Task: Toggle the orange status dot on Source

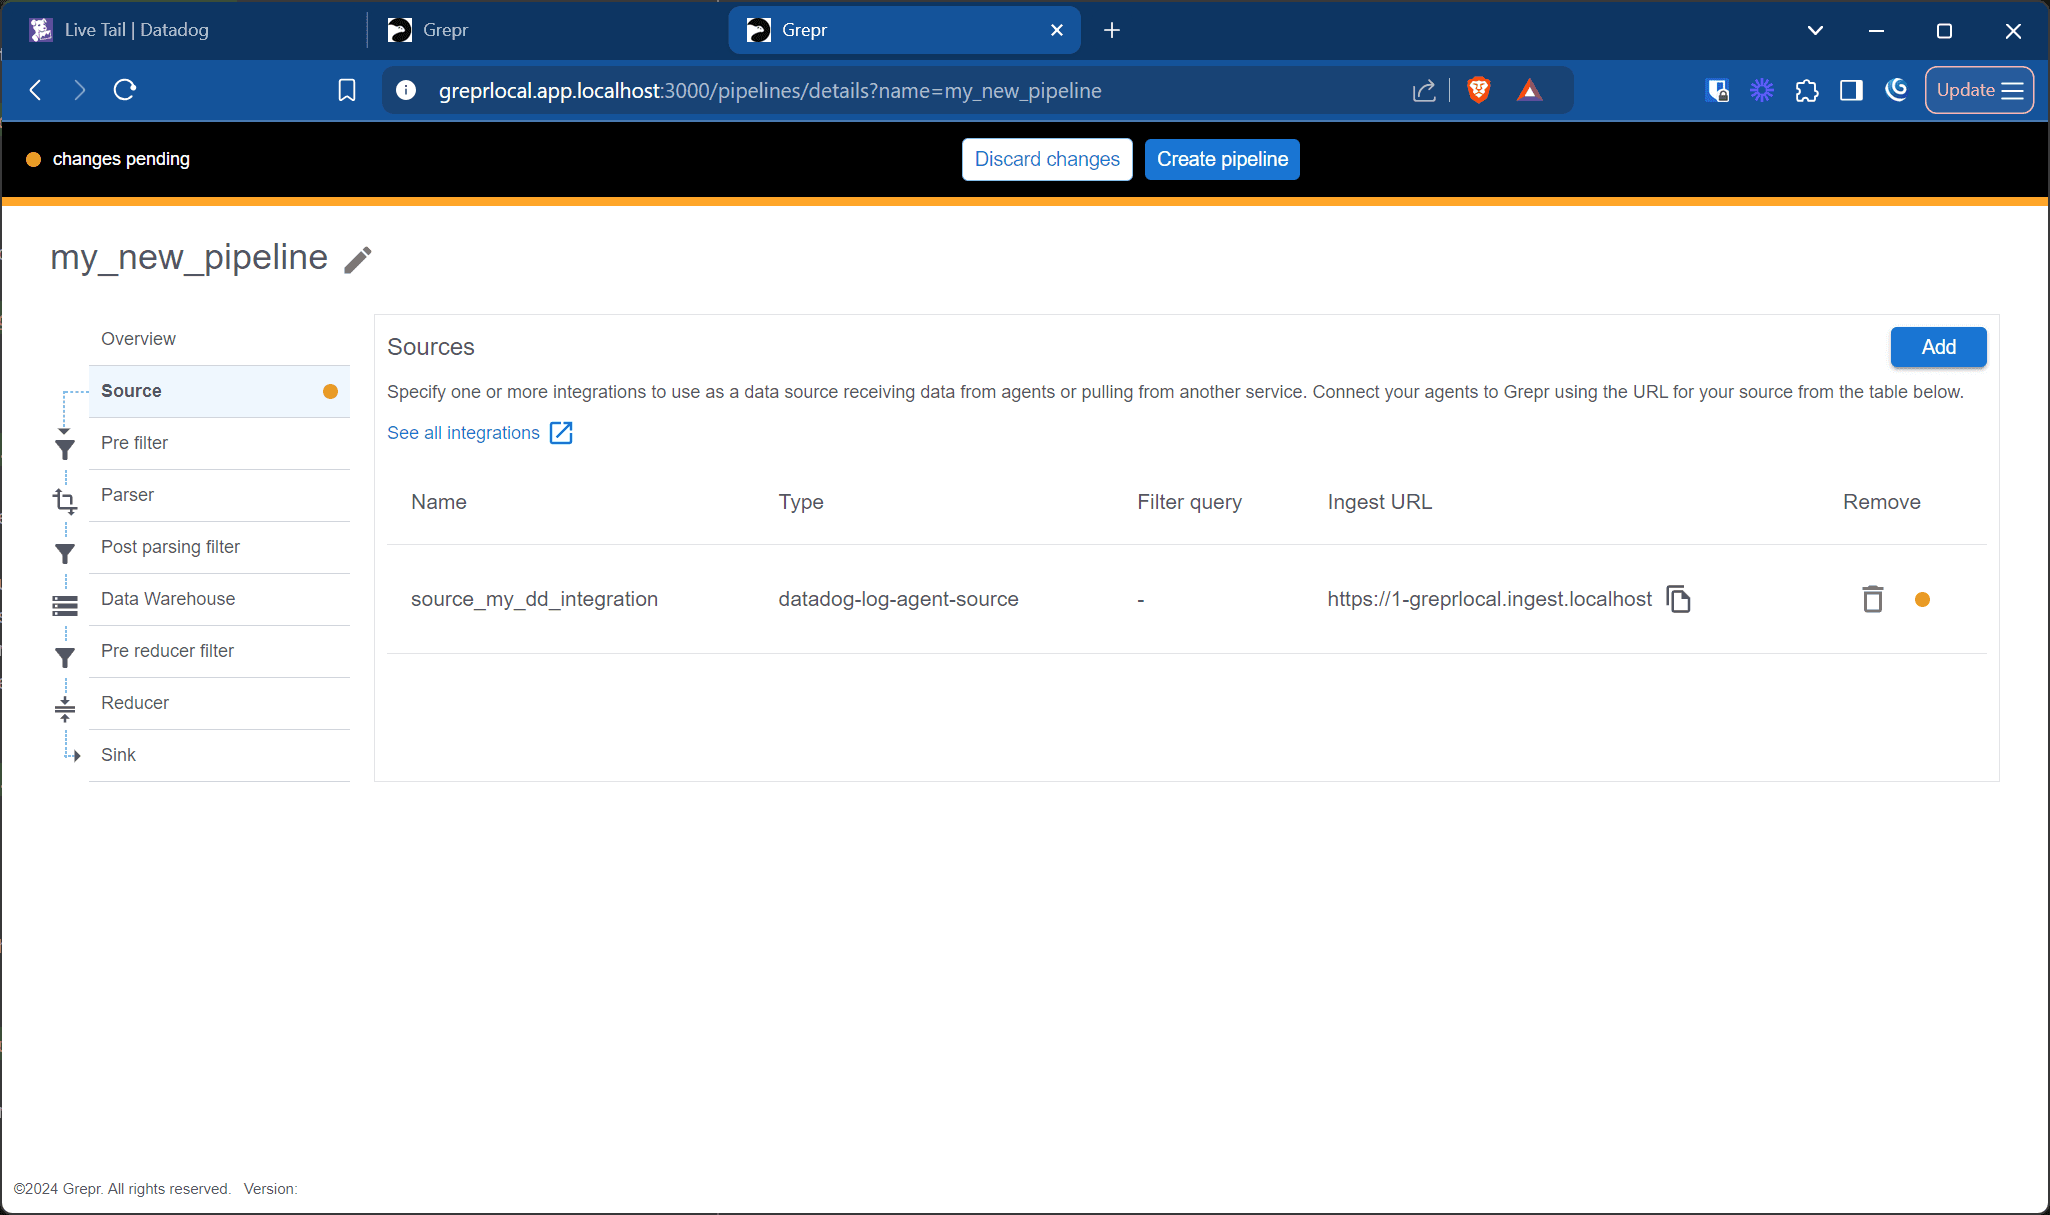Action: point(328,391)
